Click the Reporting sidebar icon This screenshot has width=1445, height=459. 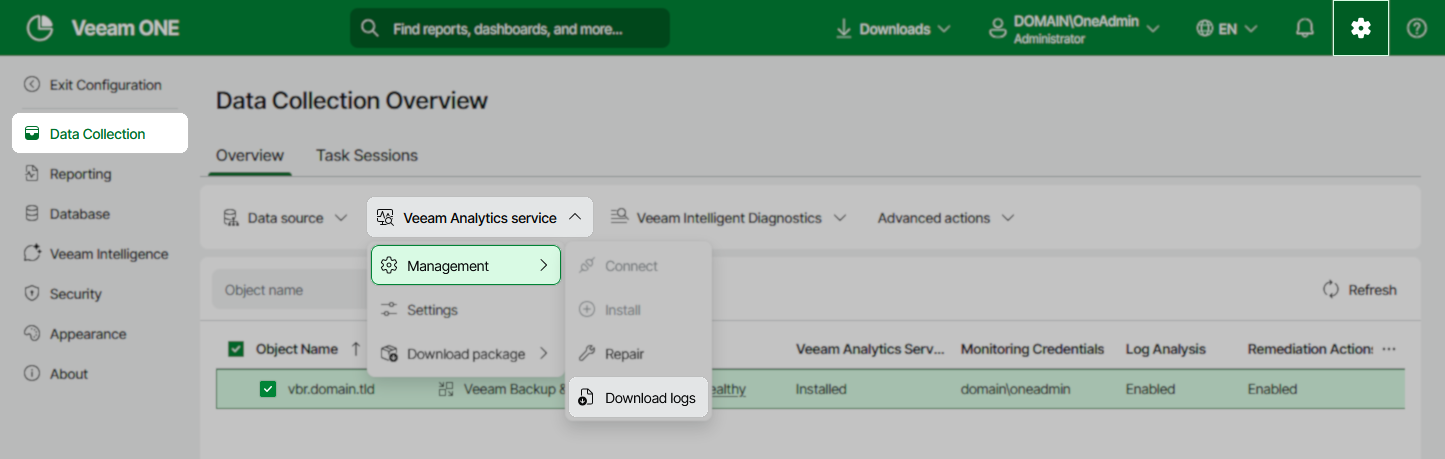coord(32,174)
